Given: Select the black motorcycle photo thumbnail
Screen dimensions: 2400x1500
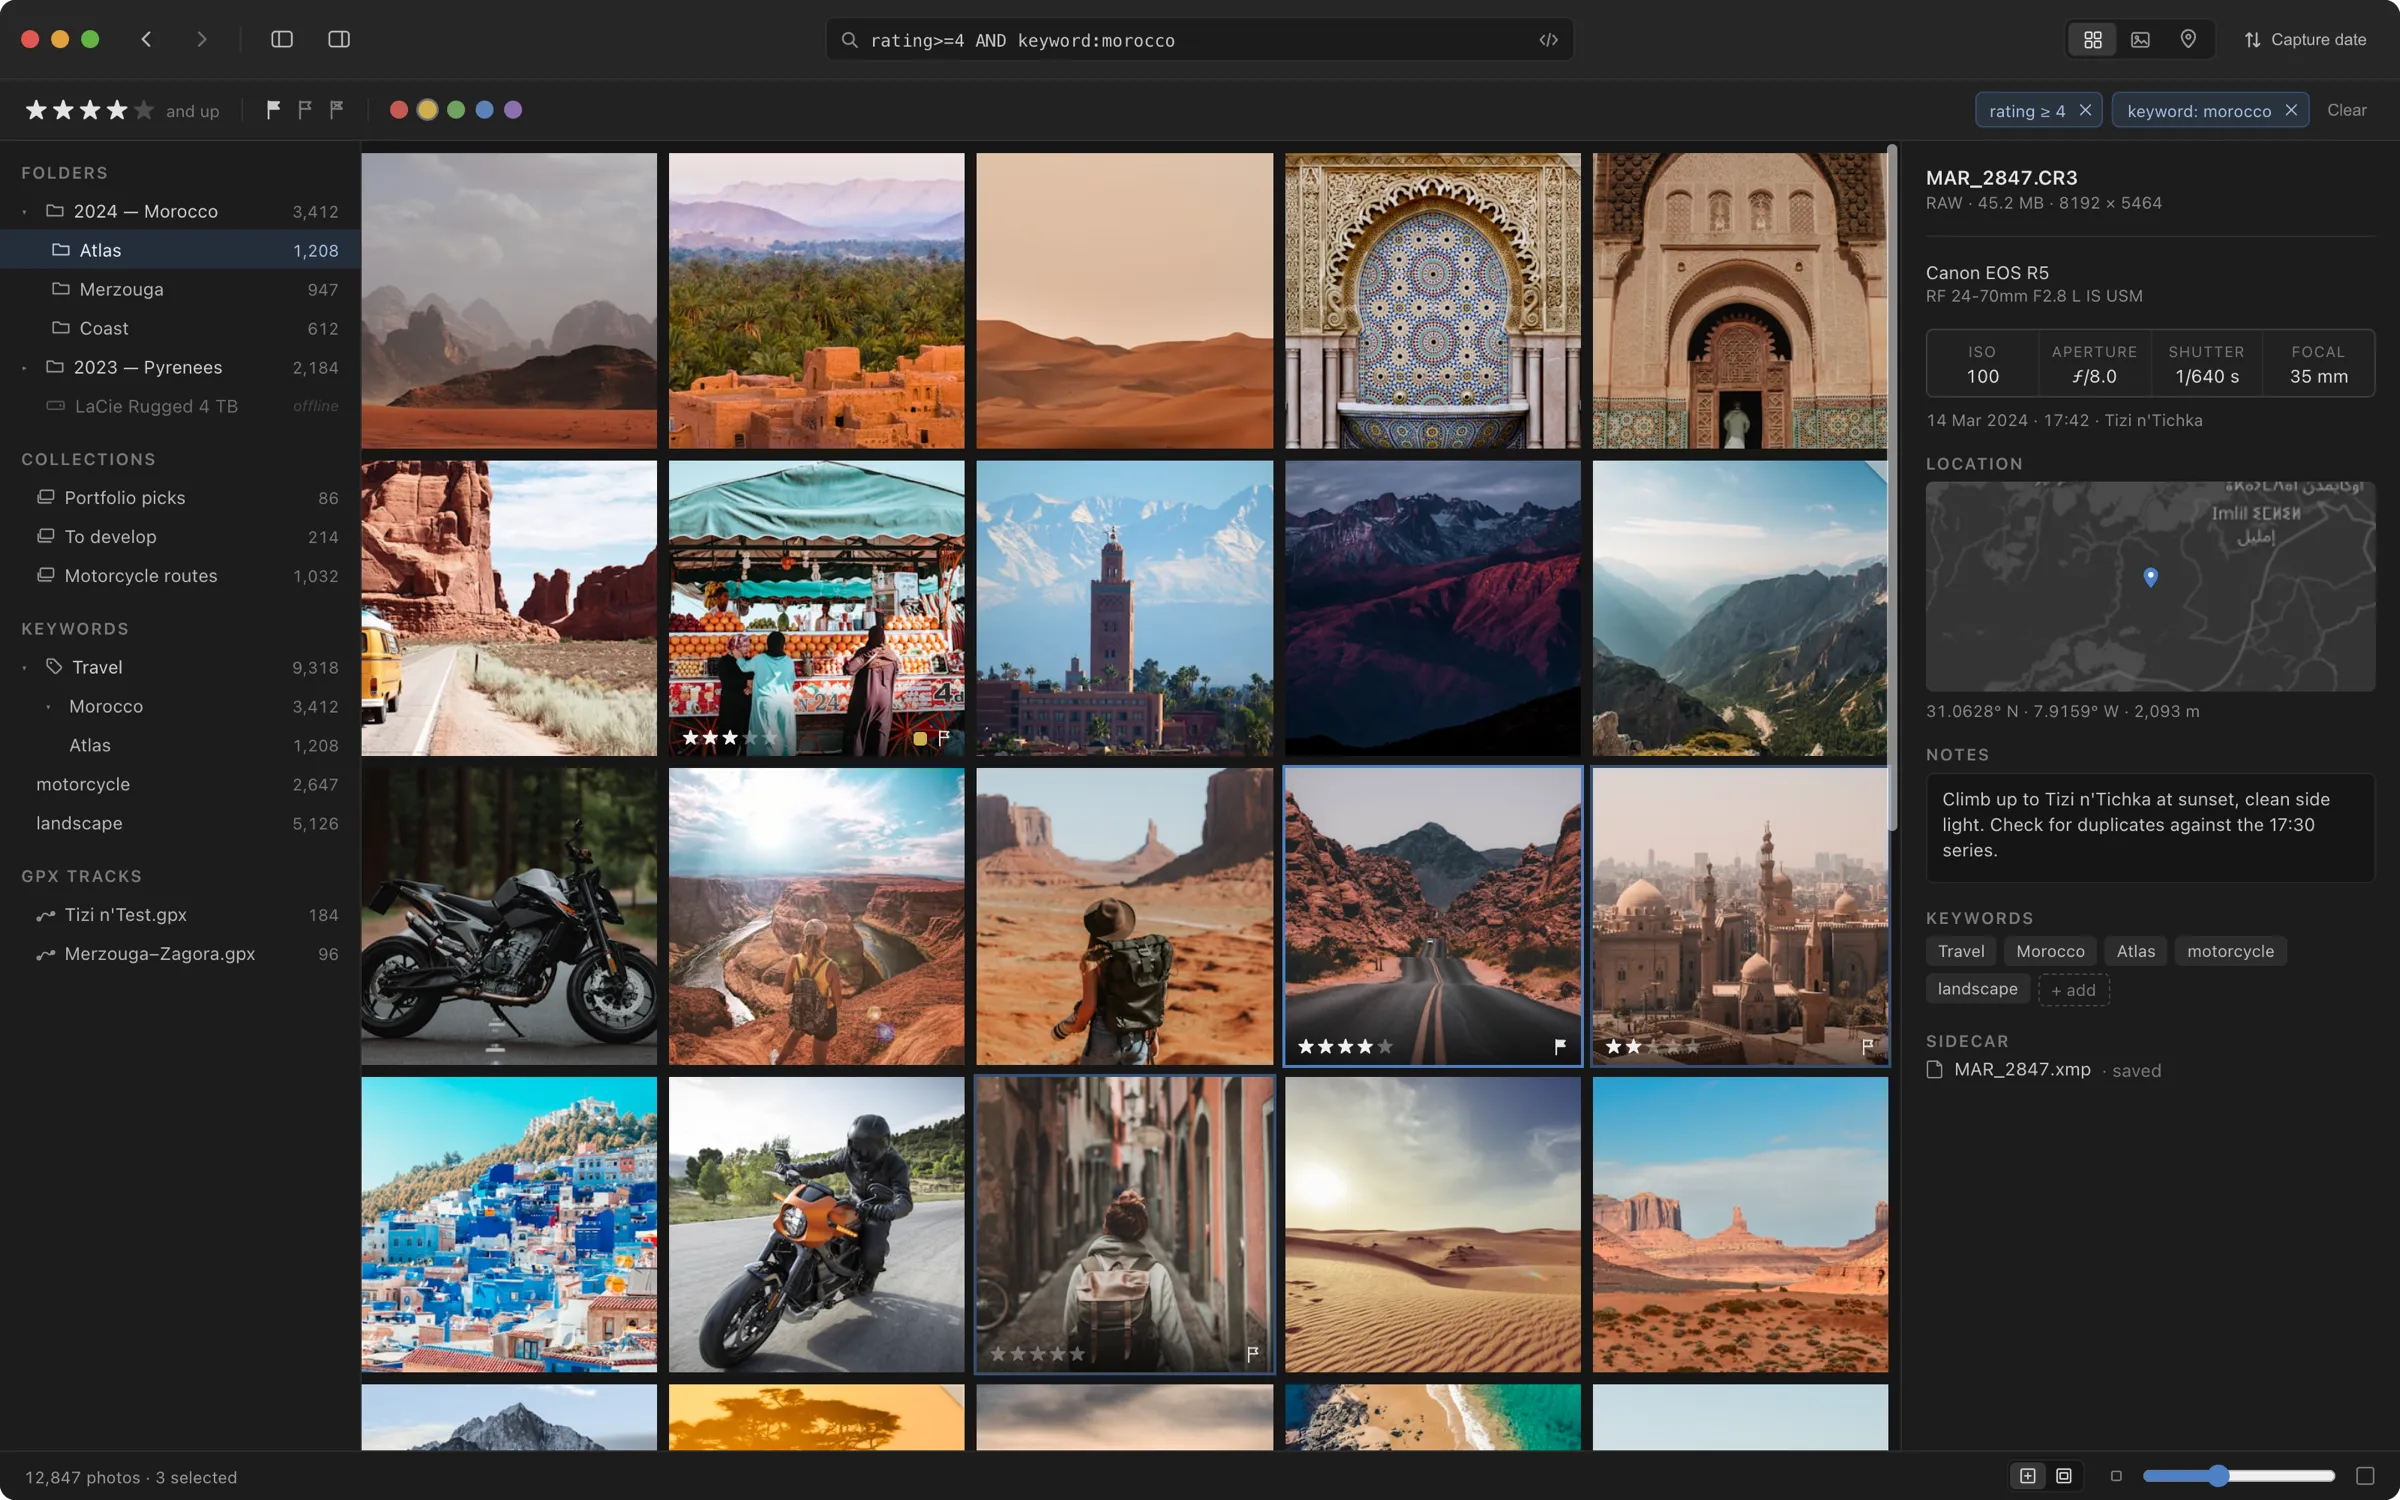Looking at the screenshot, I should click(509, 915).
